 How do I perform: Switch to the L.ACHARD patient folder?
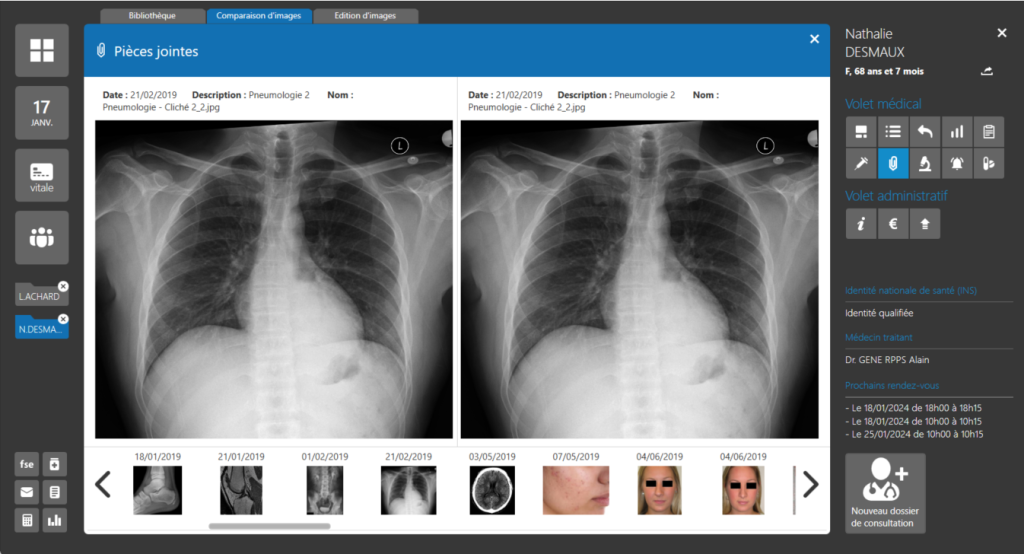pos(40,296)
